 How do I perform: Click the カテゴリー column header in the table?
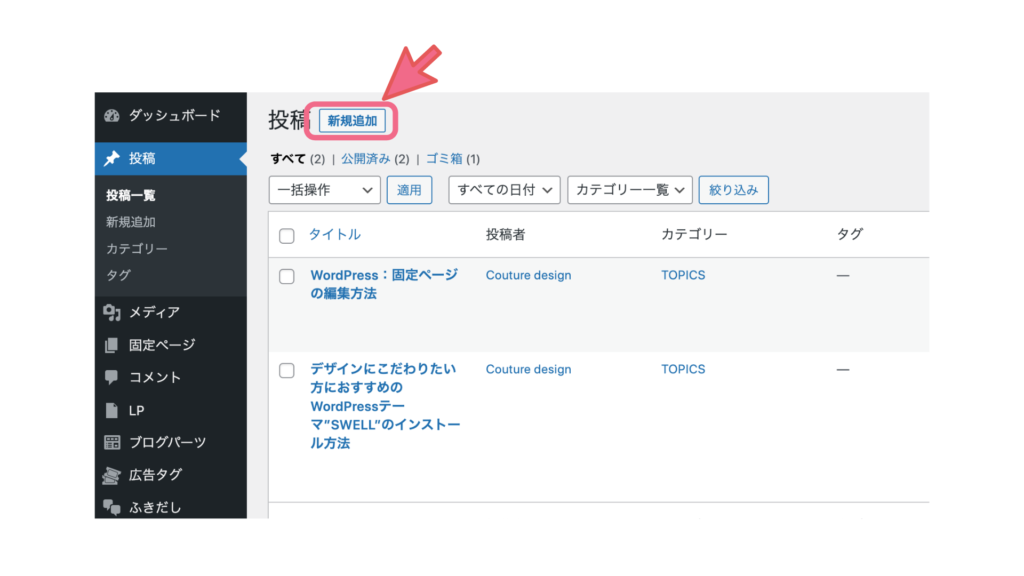point(694,234)
